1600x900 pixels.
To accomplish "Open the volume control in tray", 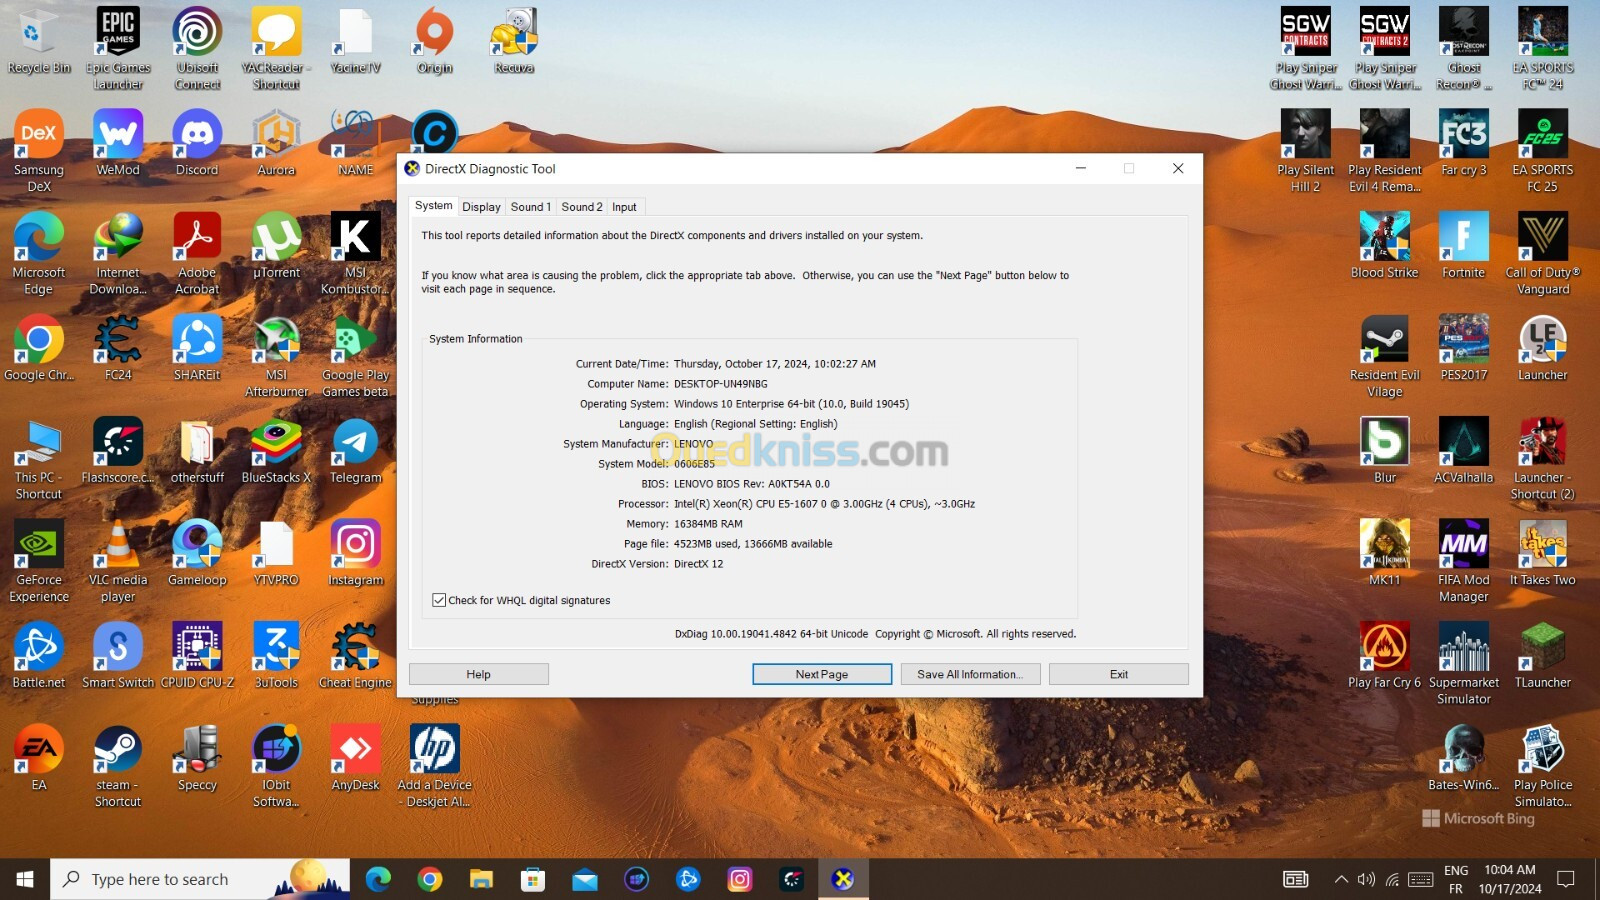I will point(1366,879).
